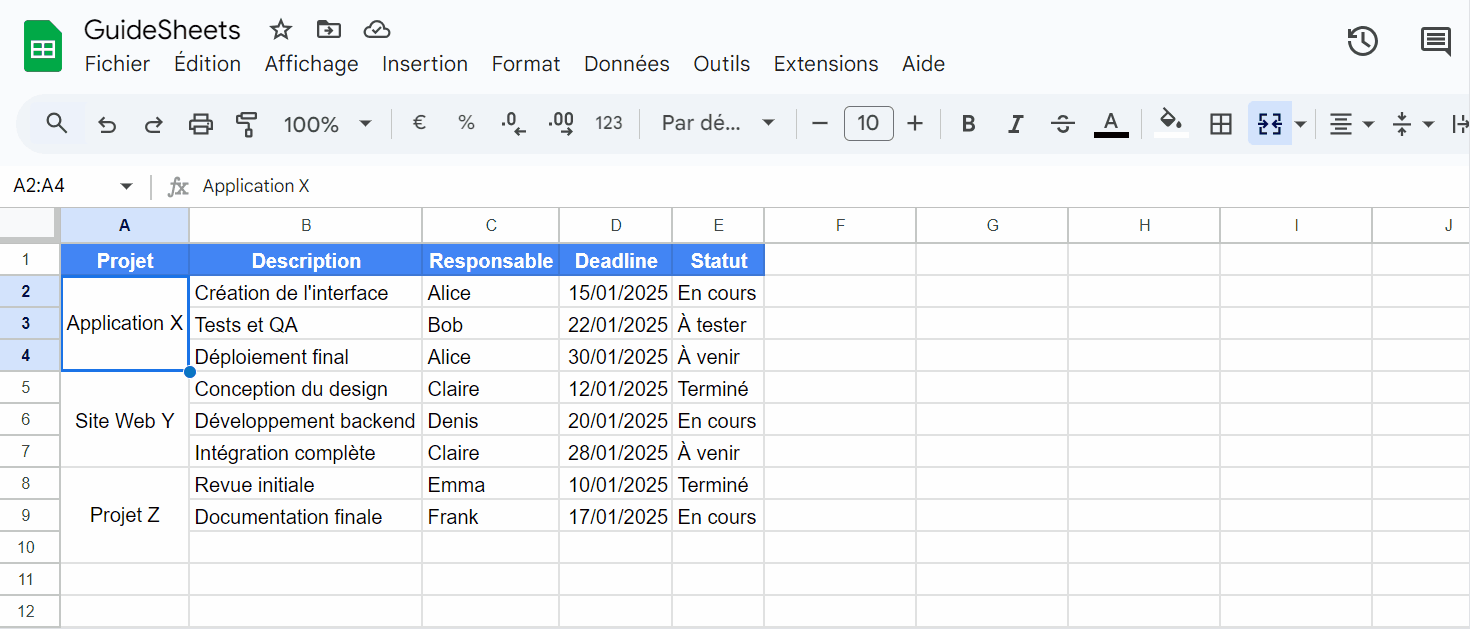
Task: Open horizontal align dropdown
Action: pos(1351,124)
